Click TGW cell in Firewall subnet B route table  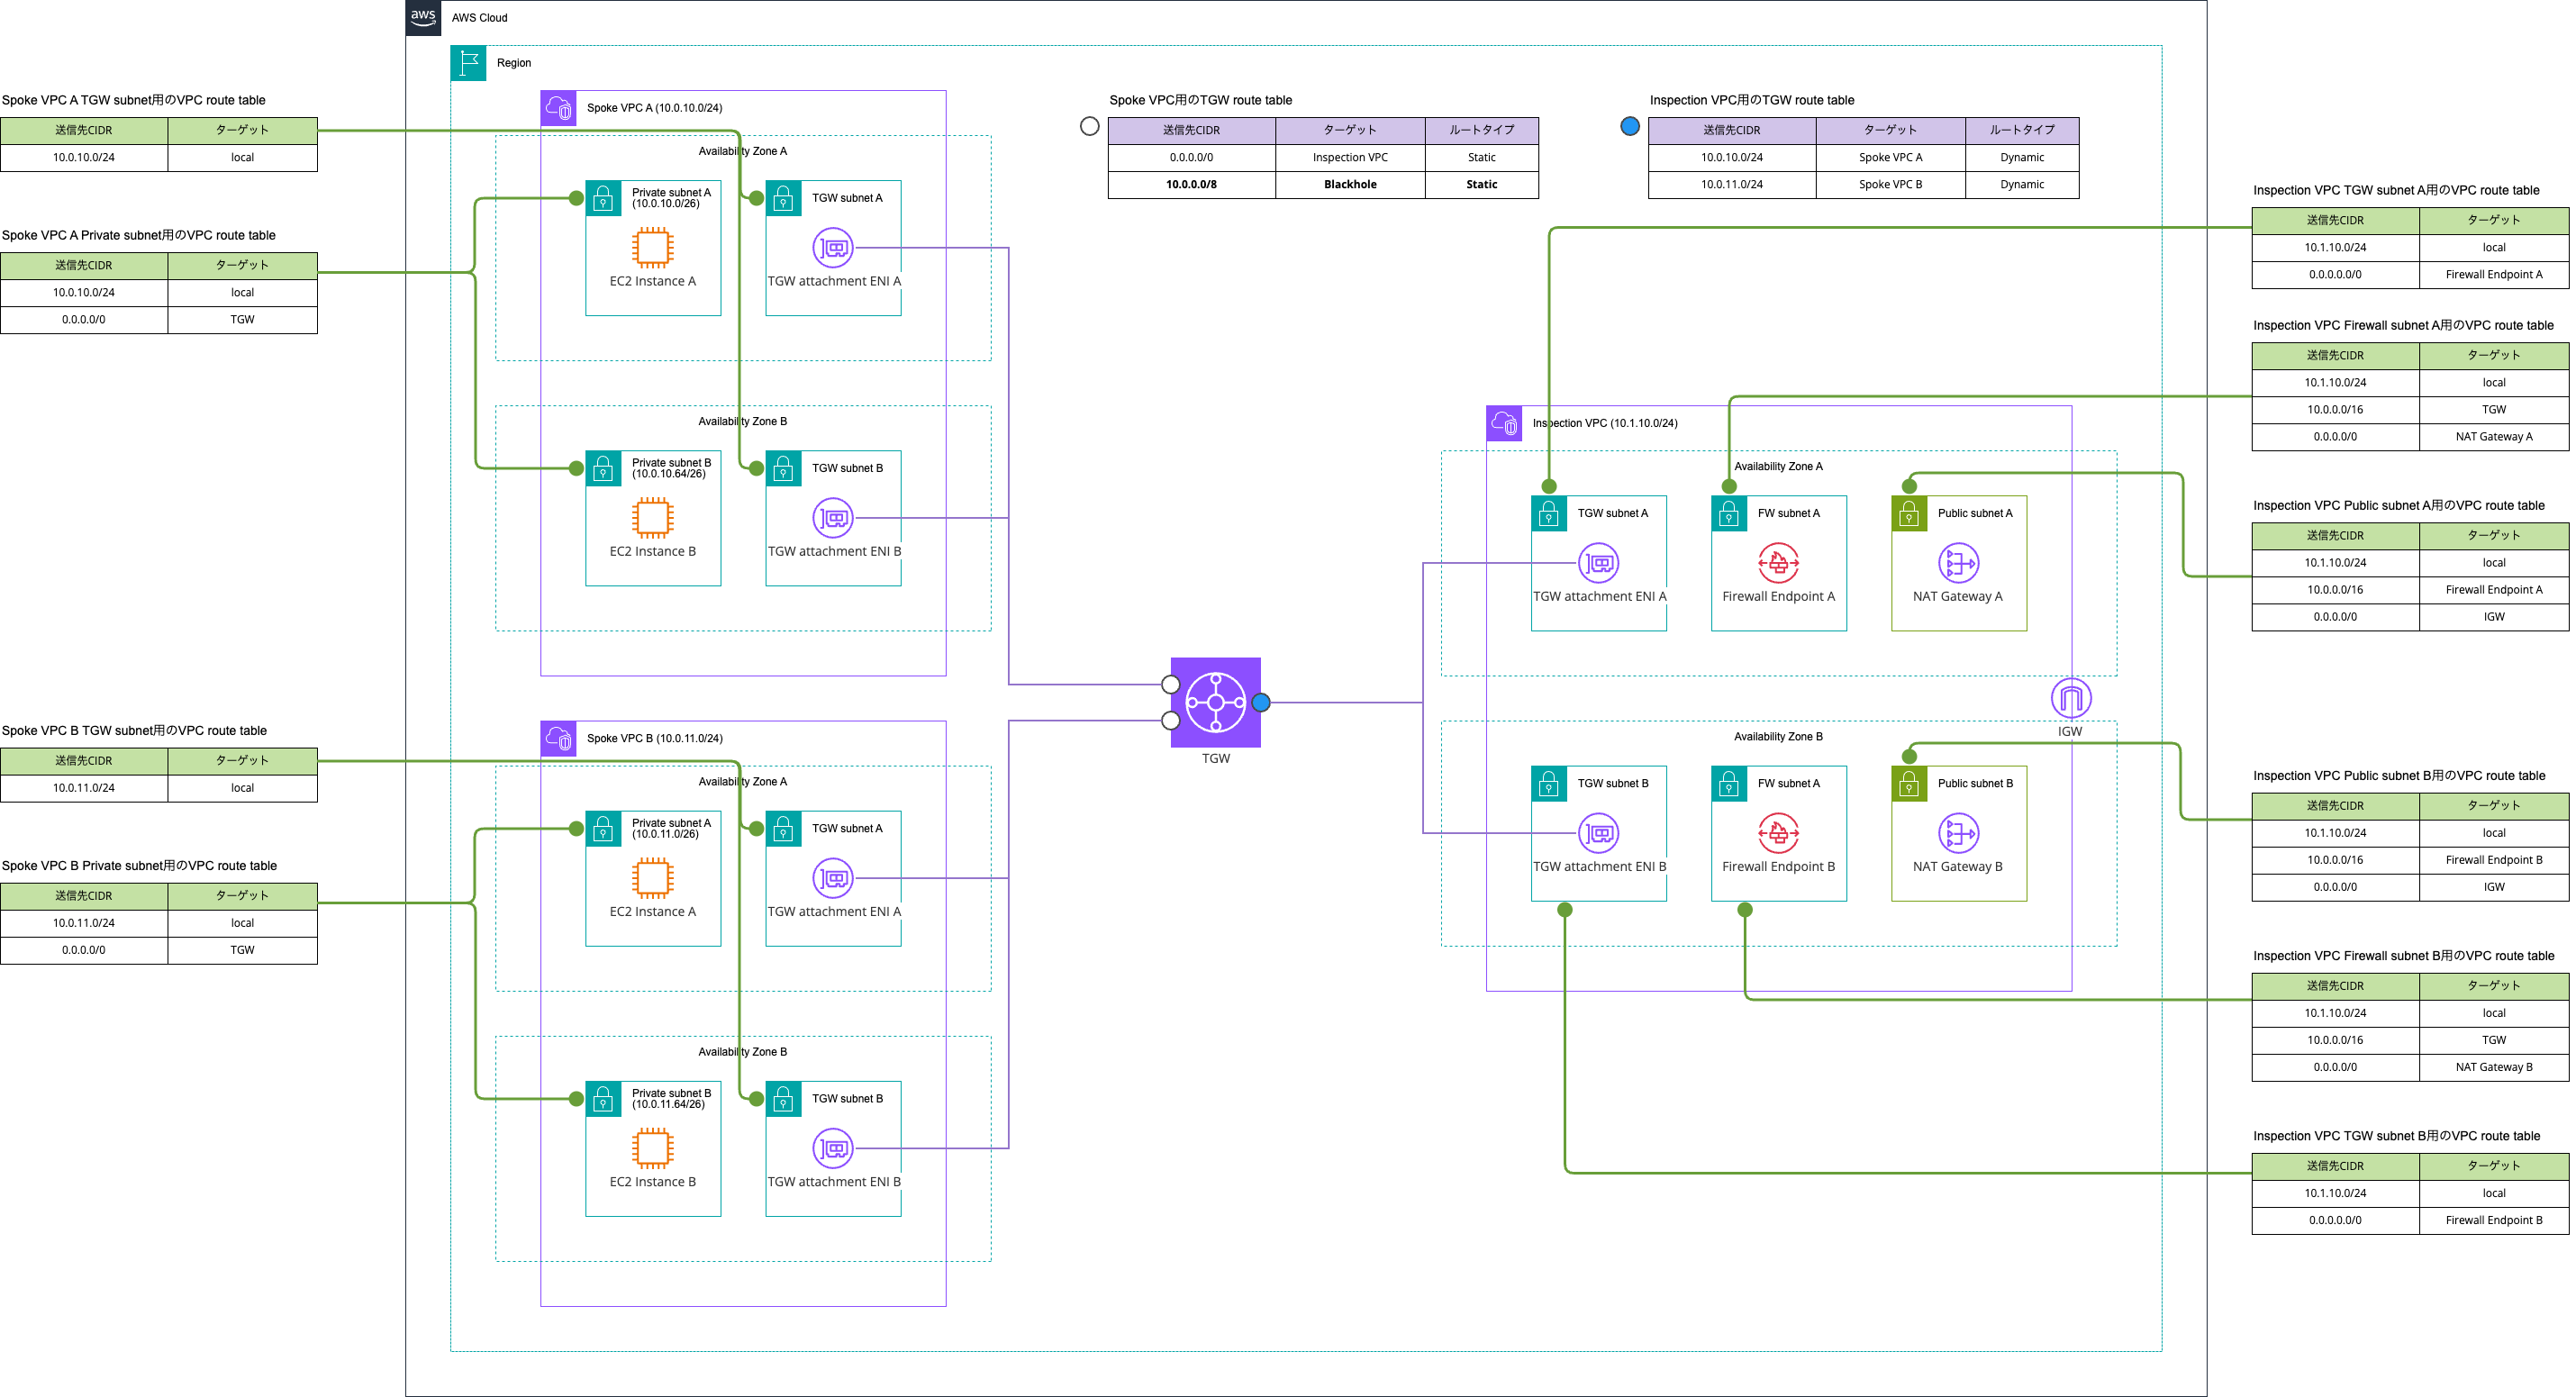[2494, 1040]
